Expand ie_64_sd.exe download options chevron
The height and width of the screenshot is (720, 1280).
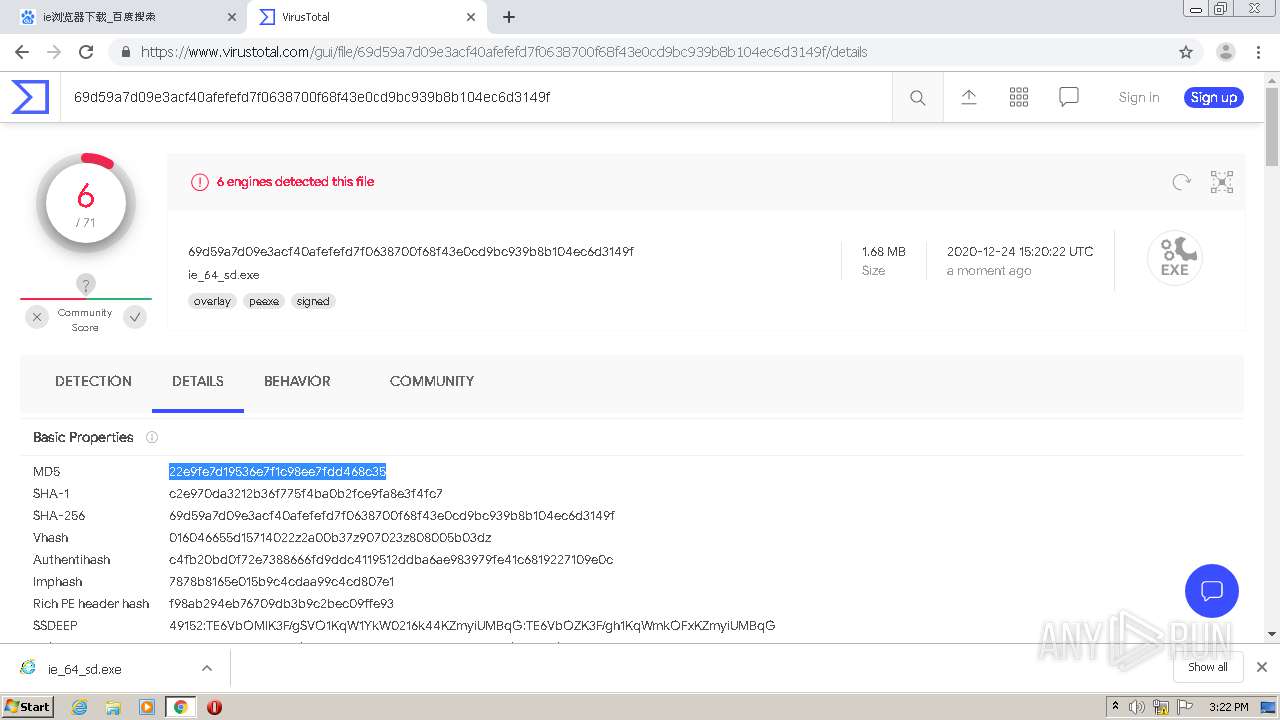click(x=207, y=668)
